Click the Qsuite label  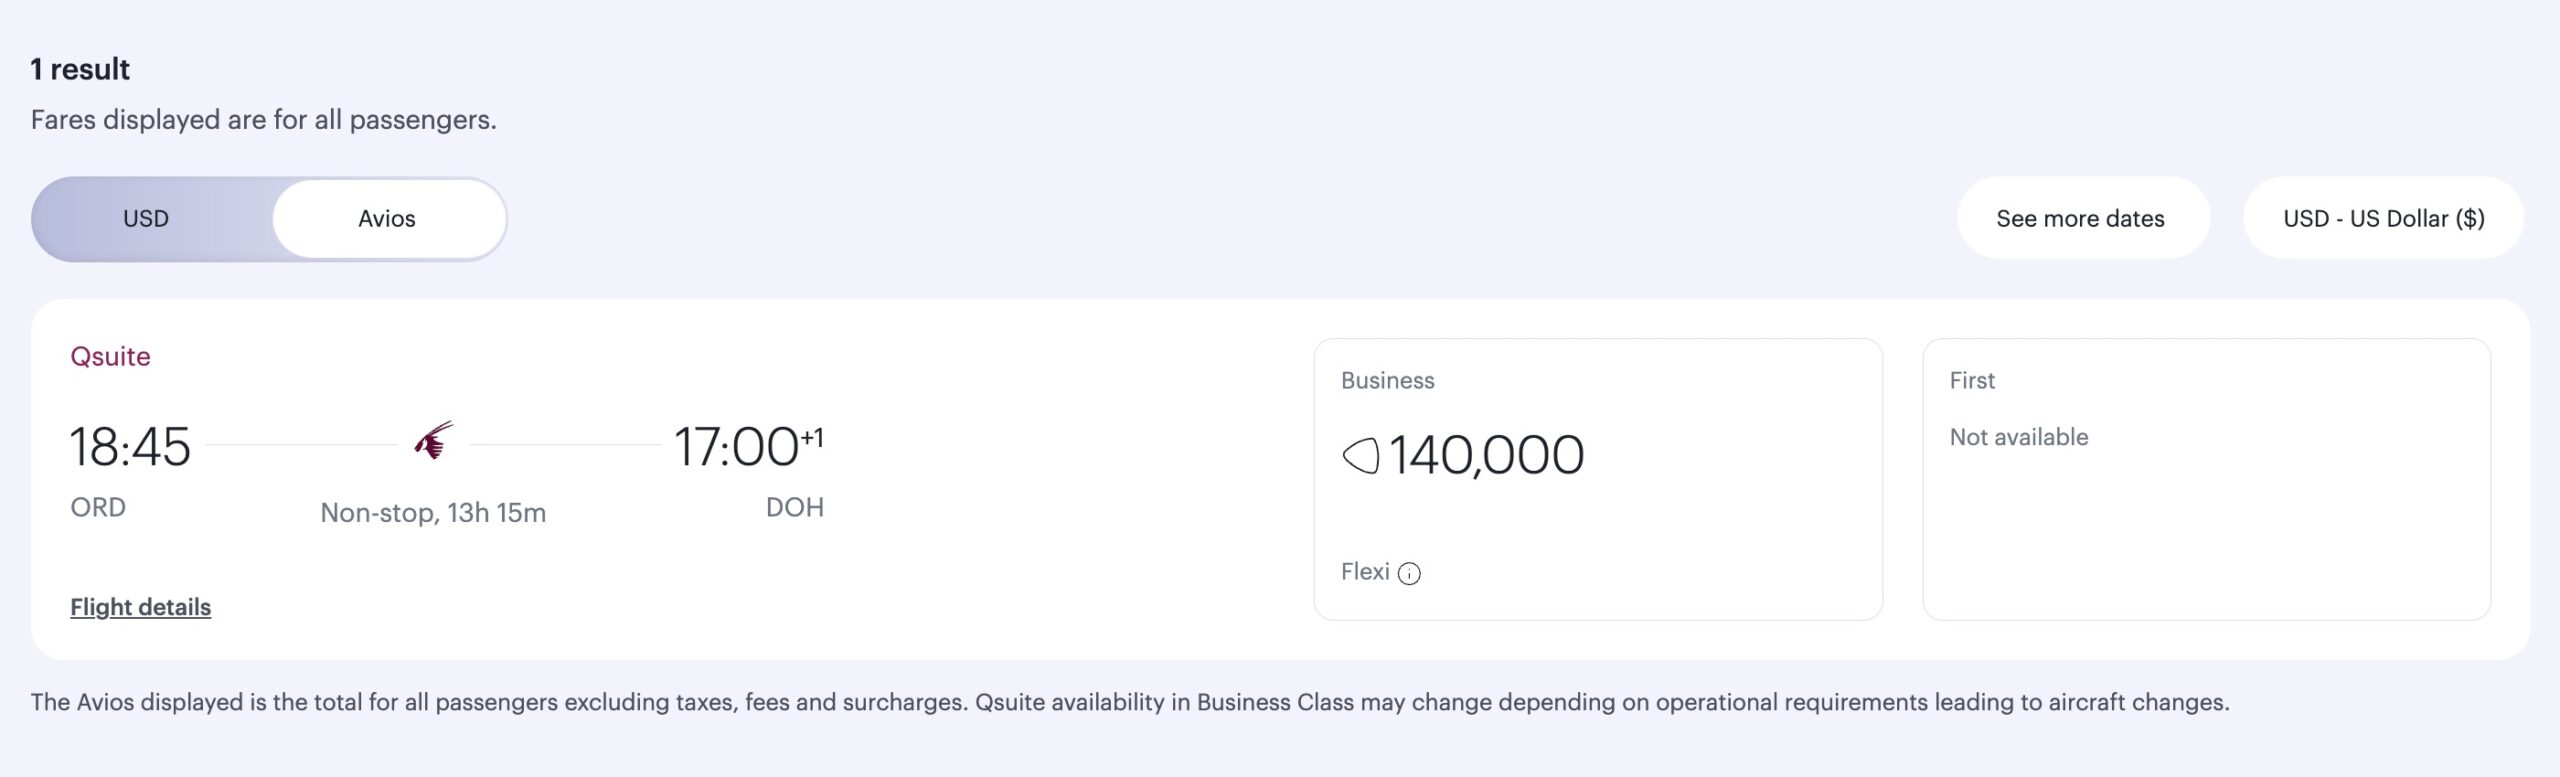(x=110, y=357)
